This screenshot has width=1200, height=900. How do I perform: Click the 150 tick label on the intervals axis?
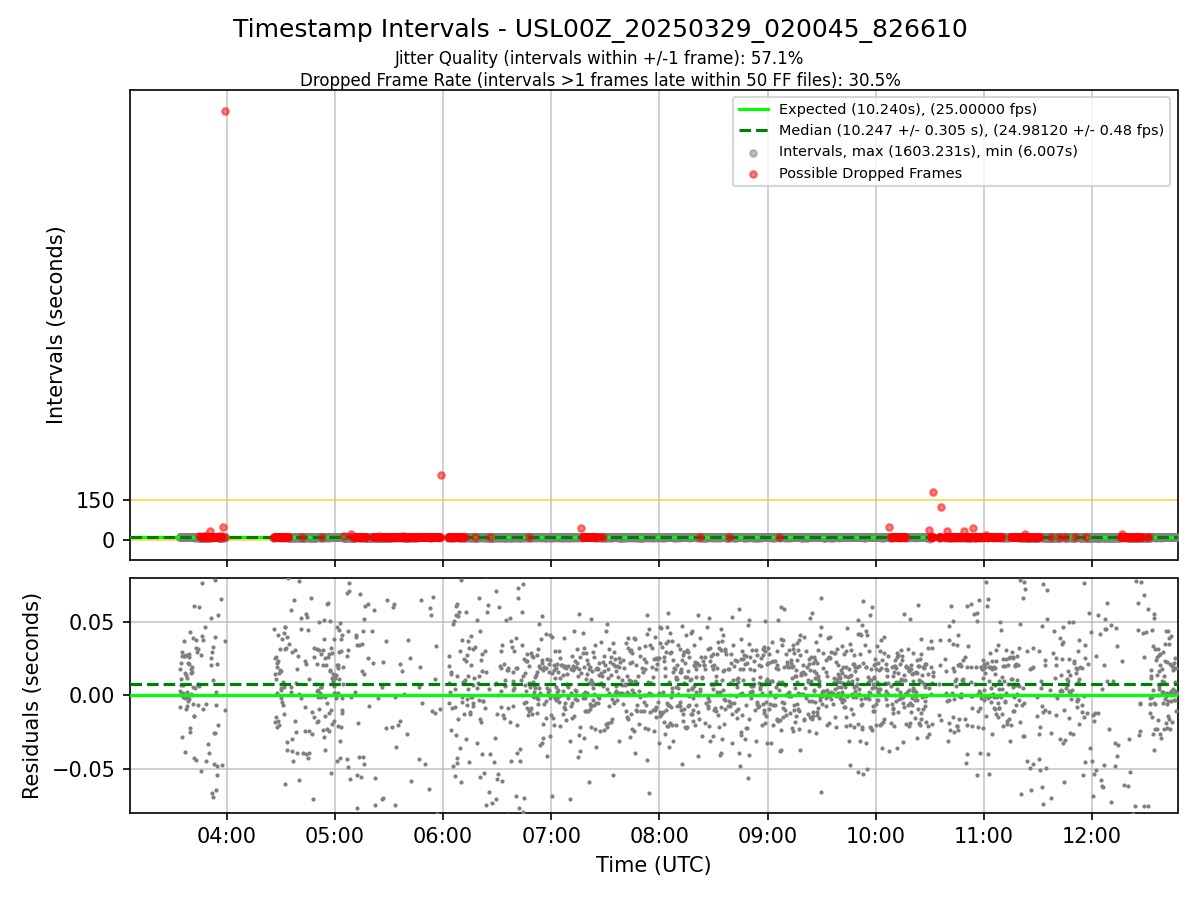click(95, 501)
